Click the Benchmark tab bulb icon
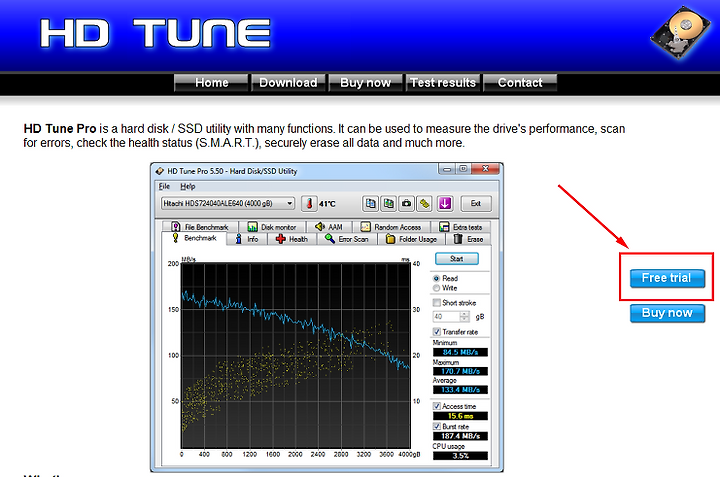This screenshot has width=720, height=477. [x=175, y=238]
